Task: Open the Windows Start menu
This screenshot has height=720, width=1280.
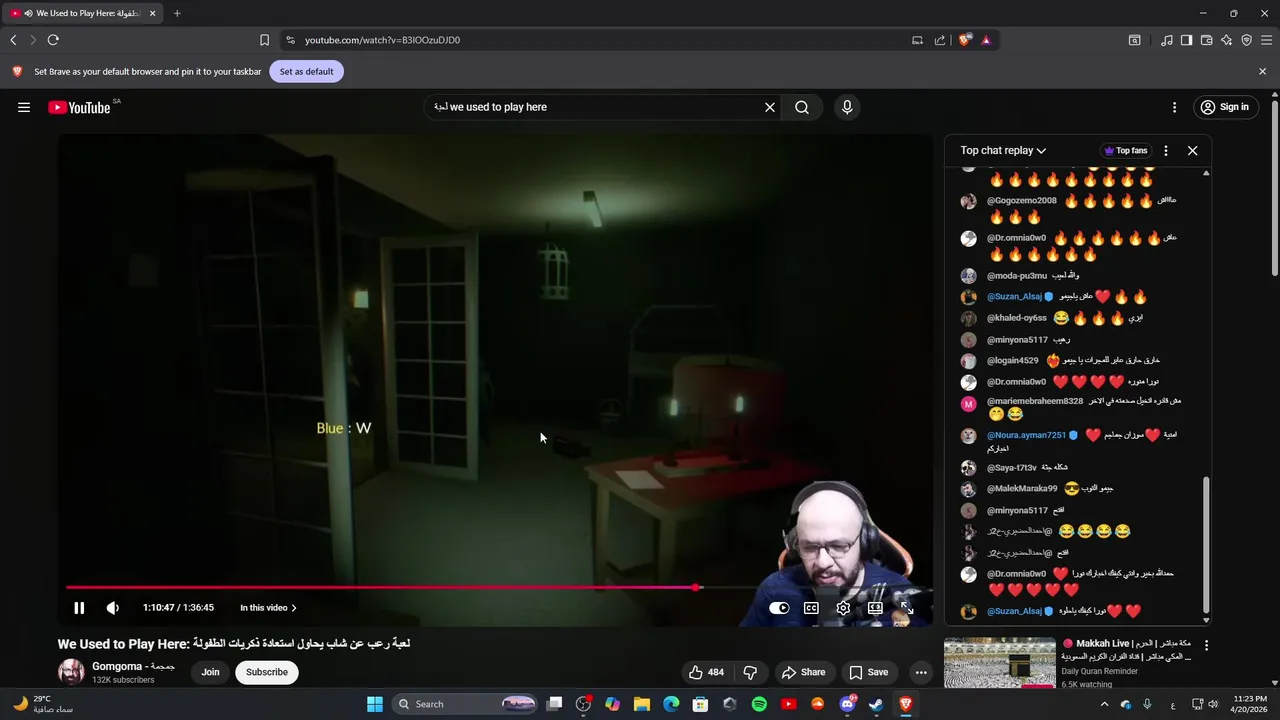Action: pos(375,704)
